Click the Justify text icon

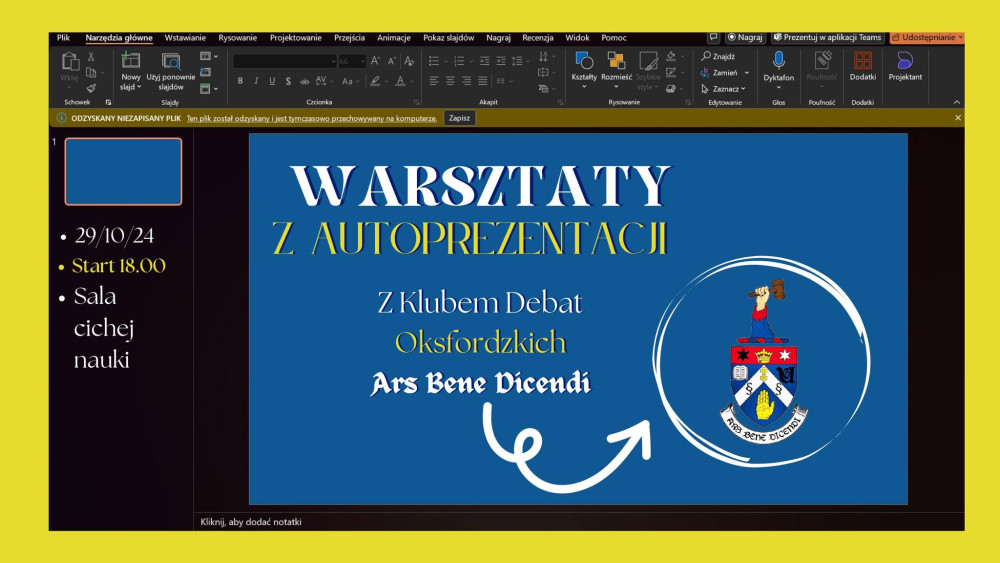click(483, 80)
